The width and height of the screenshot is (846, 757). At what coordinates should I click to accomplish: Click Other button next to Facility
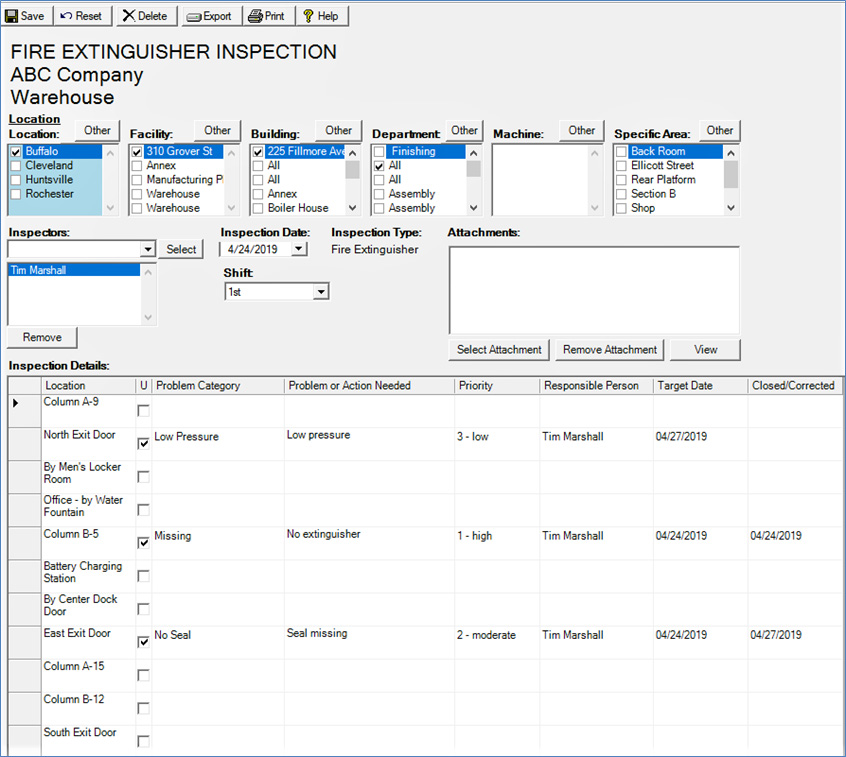[217, 131]
